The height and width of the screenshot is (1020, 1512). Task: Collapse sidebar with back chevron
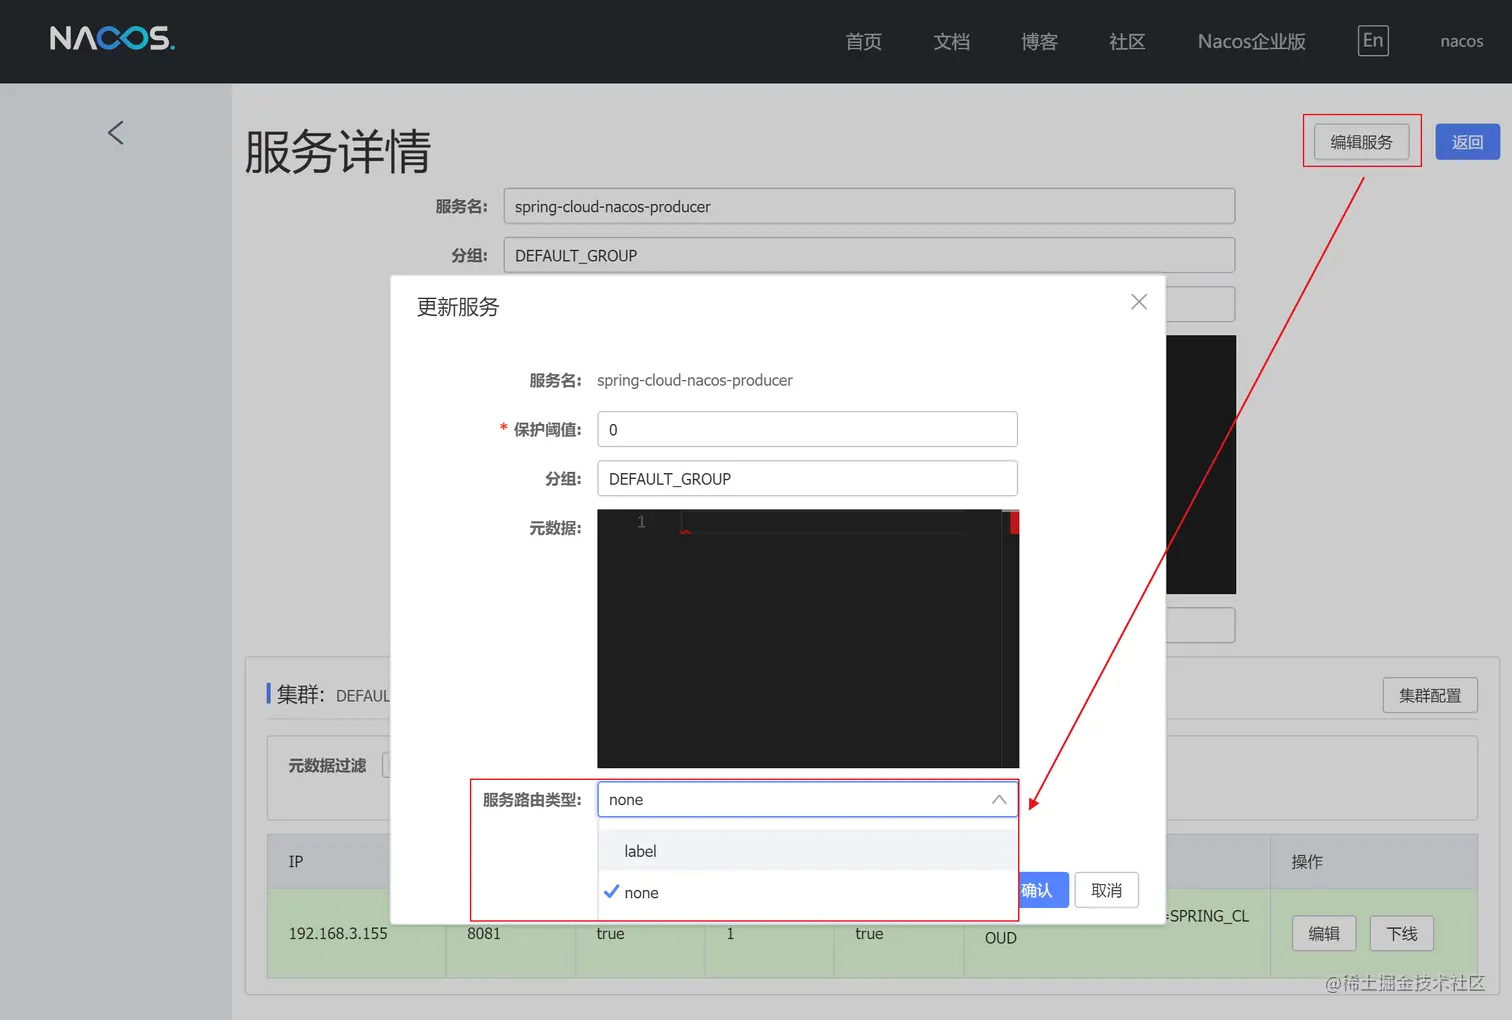[x=116, y=133]
